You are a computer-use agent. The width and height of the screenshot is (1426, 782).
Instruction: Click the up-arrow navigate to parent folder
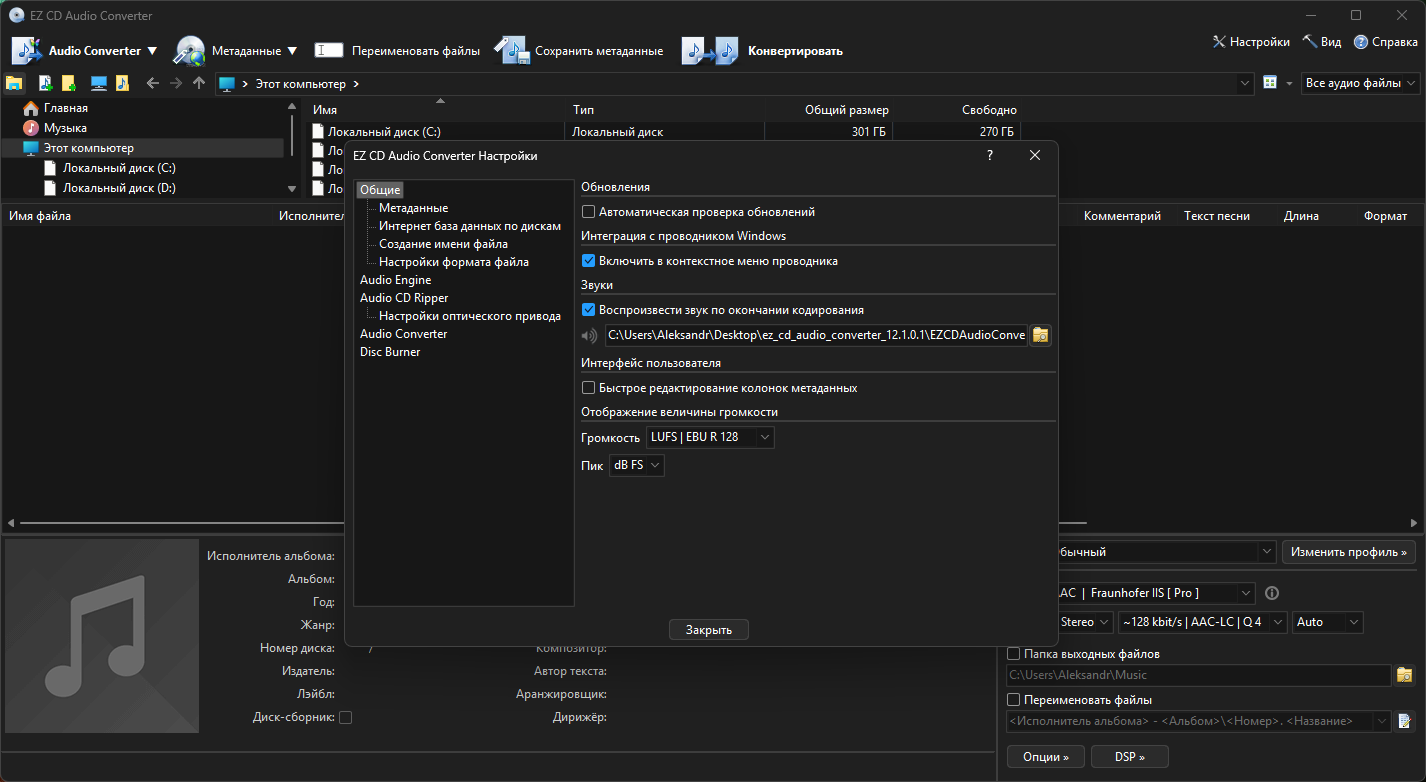pos(199,83)
